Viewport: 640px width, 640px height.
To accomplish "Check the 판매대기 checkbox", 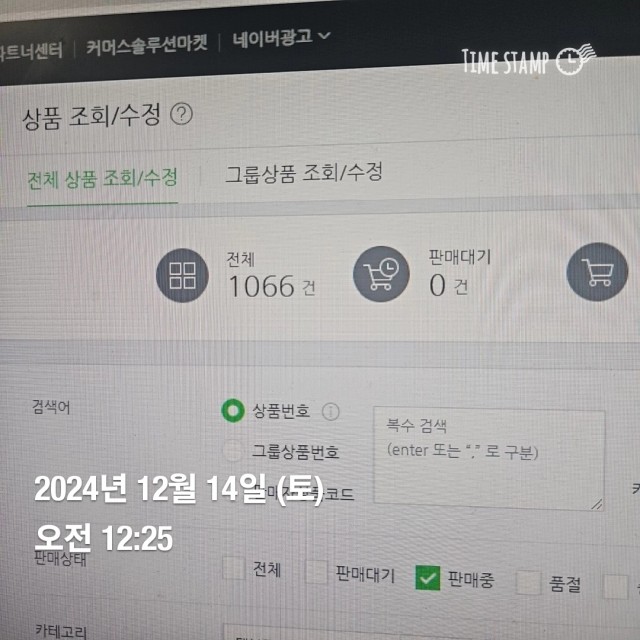I will pyautogui.click(x=317, y=572).
